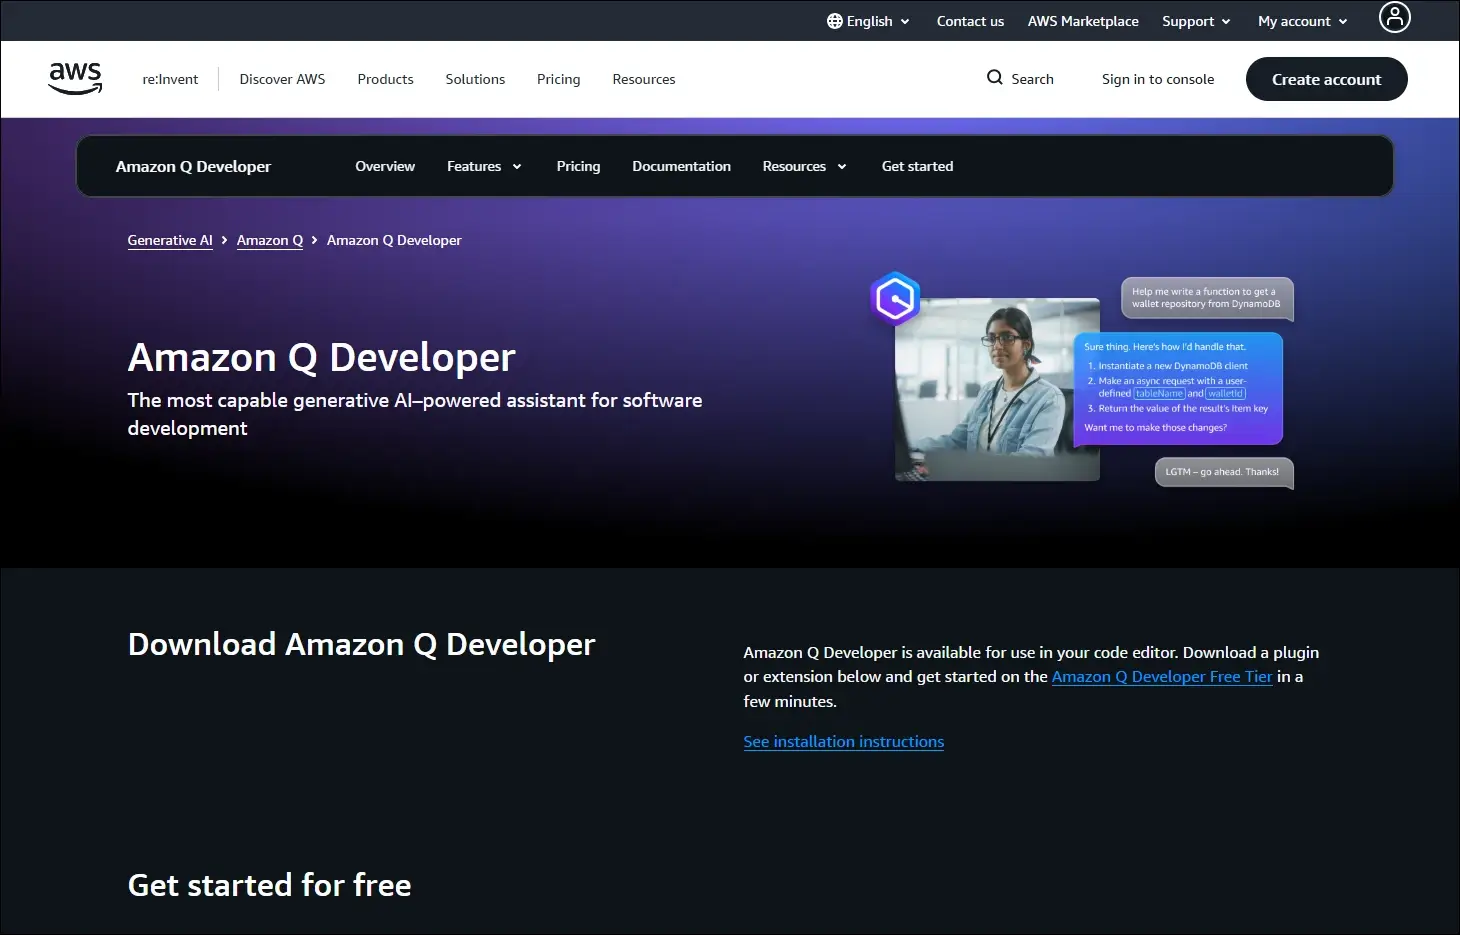Viewport: 1460px width, 935px height.
Task: Open Discover AWS menu
Action: 282,79
